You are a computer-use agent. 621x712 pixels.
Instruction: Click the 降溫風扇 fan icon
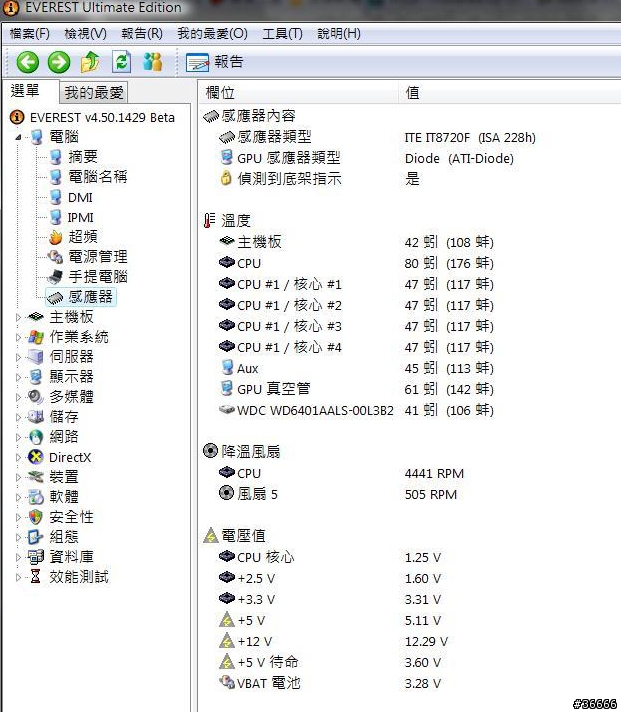click(210, 451)
